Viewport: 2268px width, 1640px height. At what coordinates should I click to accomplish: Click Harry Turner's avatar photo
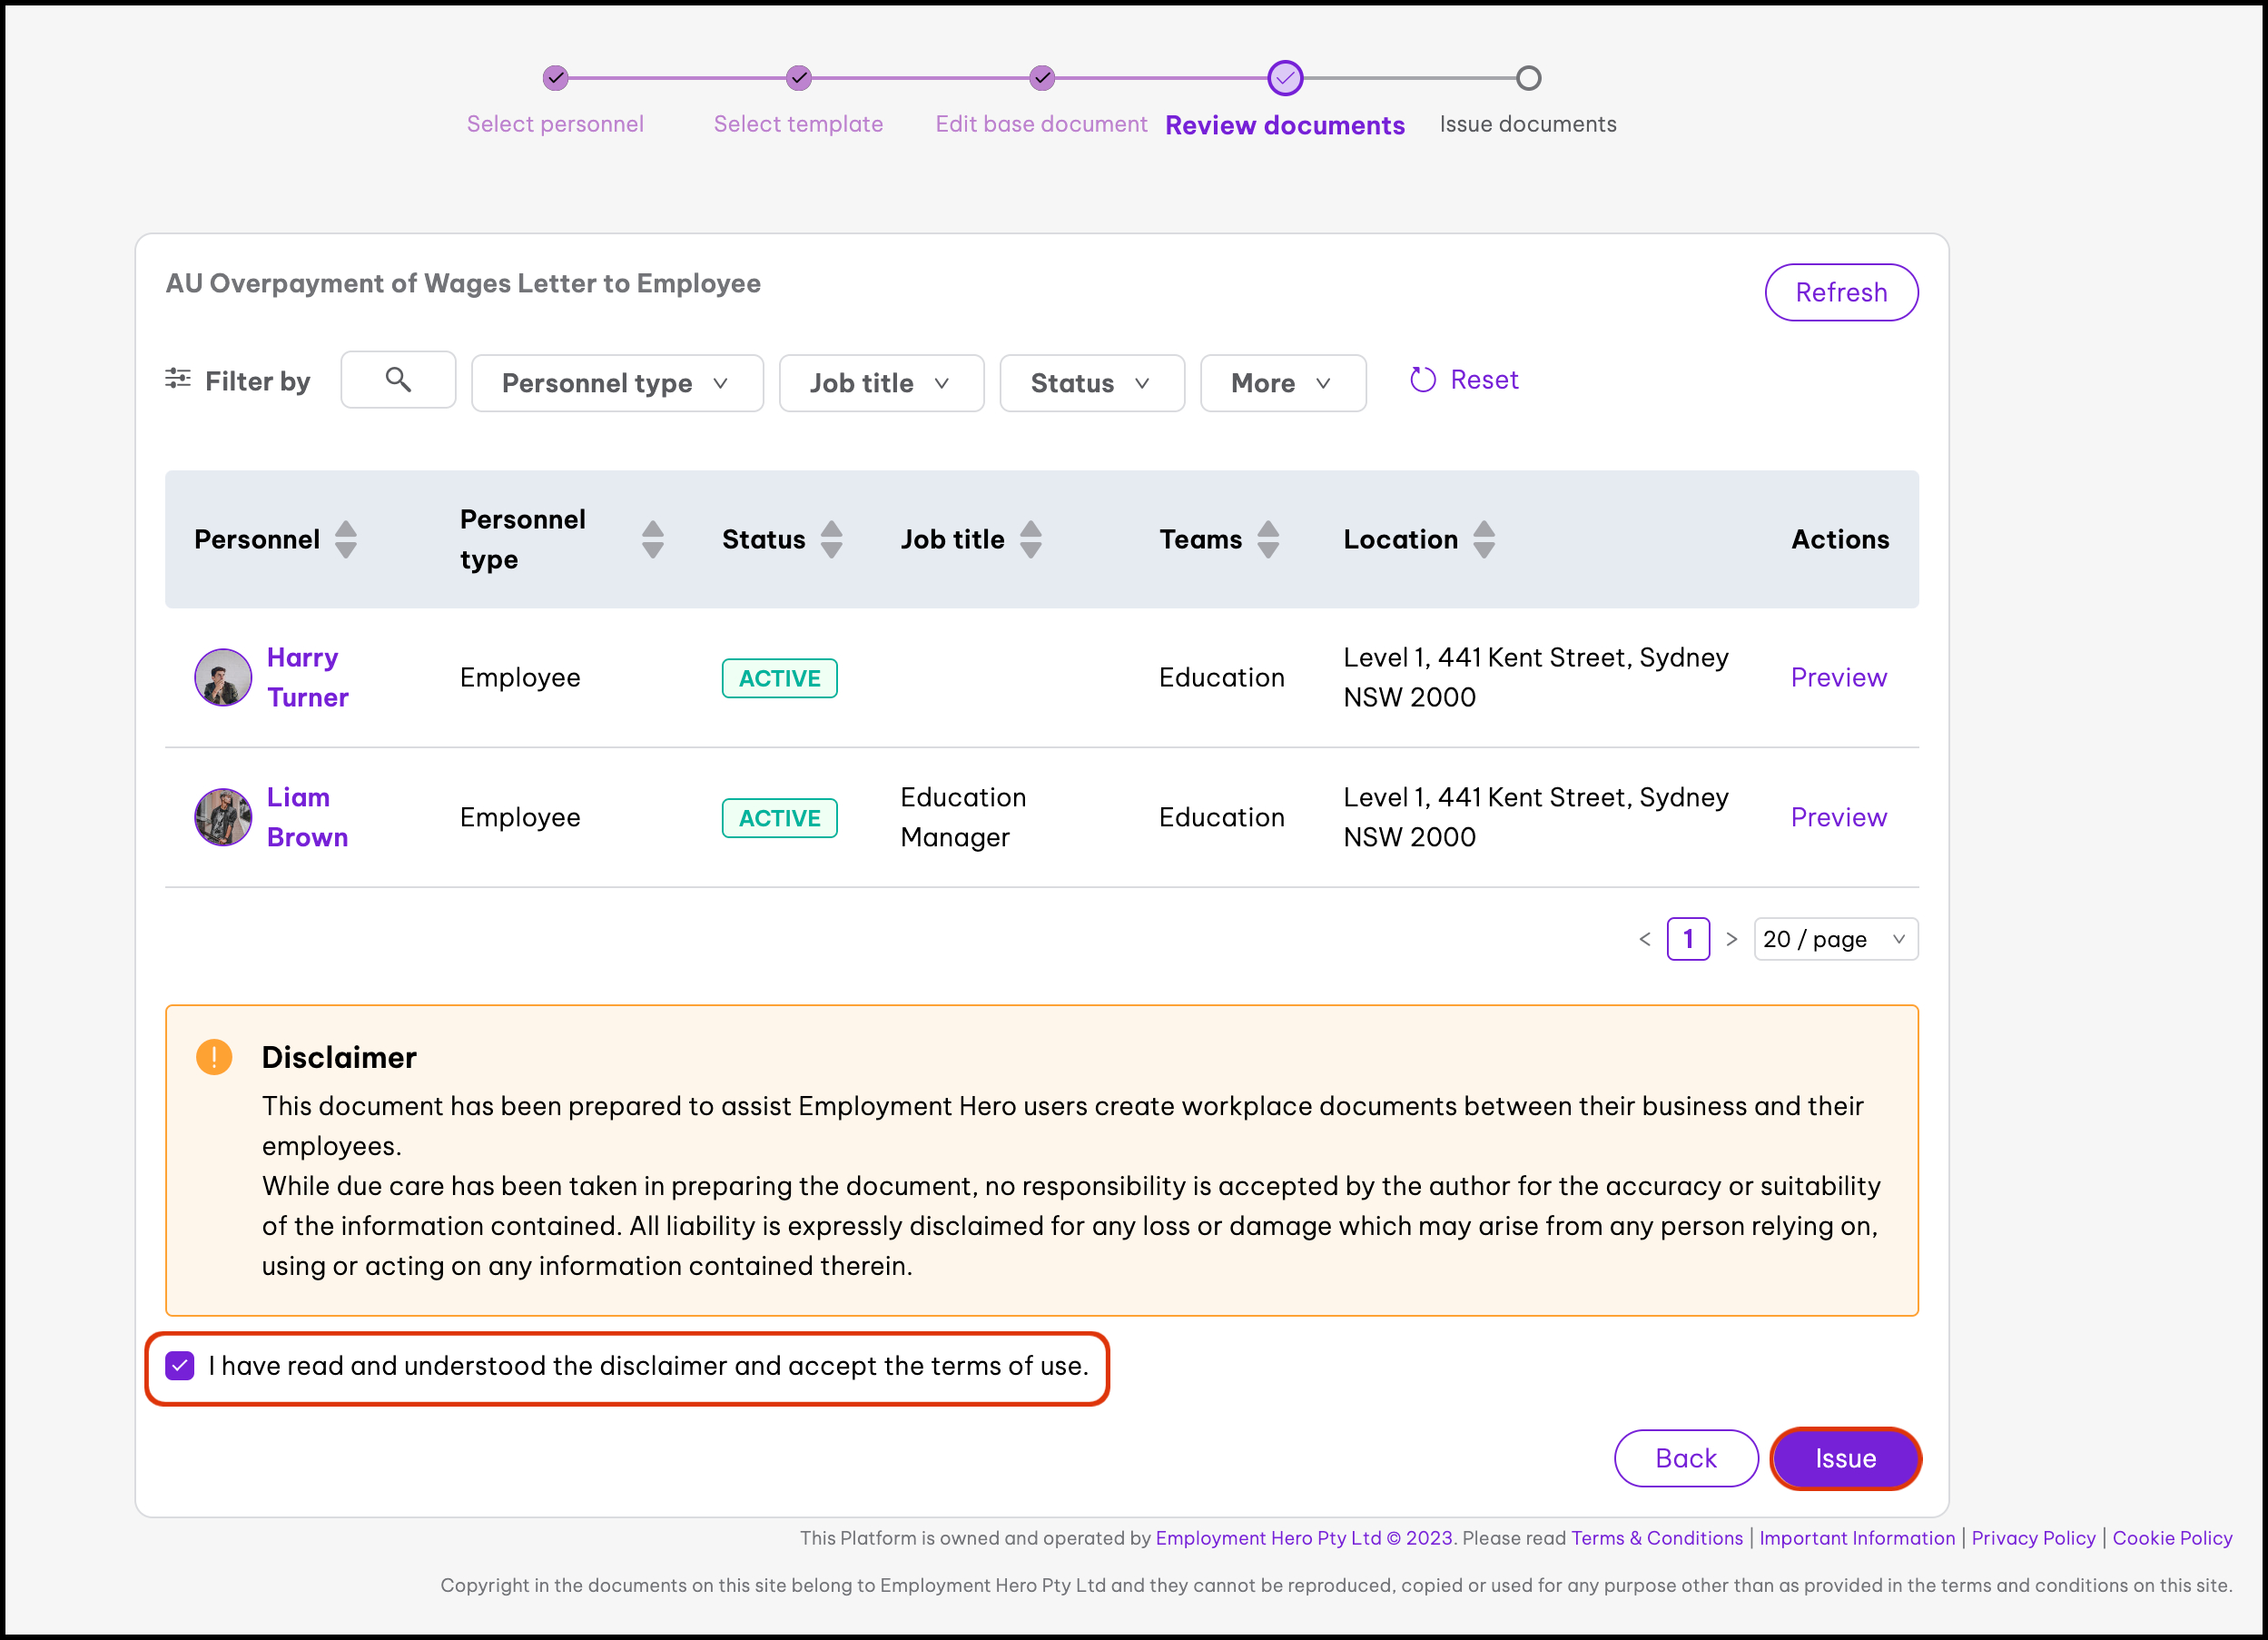(222, 677)
